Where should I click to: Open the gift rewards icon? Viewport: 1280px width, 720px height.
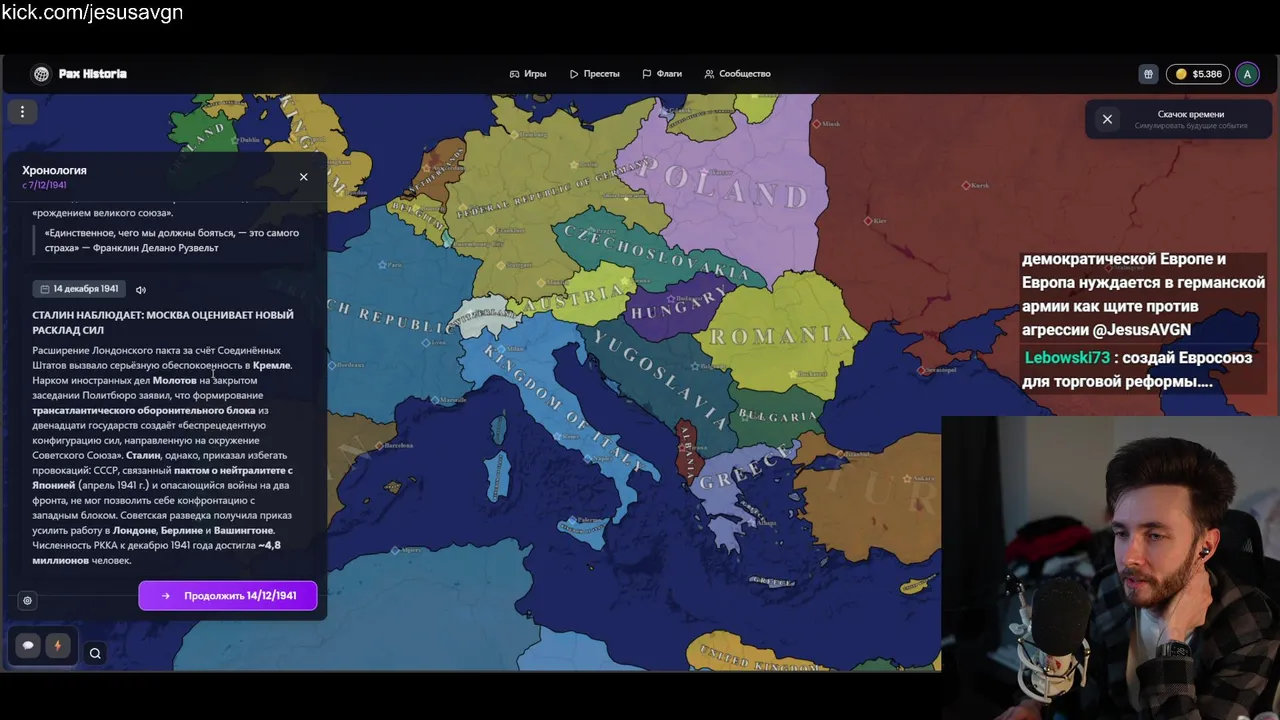[x=1148, y=74]
